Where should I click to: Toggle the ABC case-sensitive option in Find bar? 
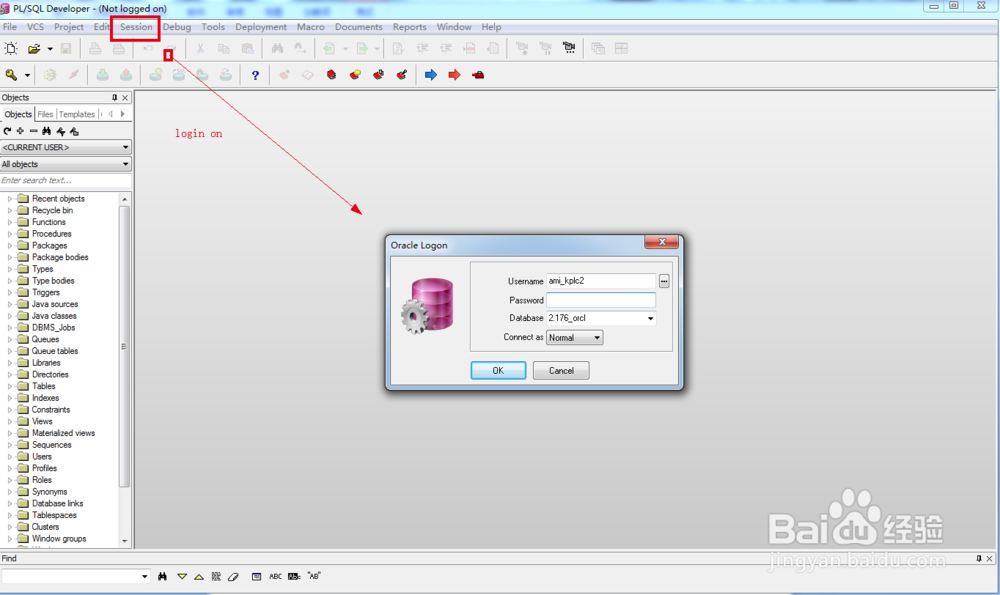tap(276, 577)
